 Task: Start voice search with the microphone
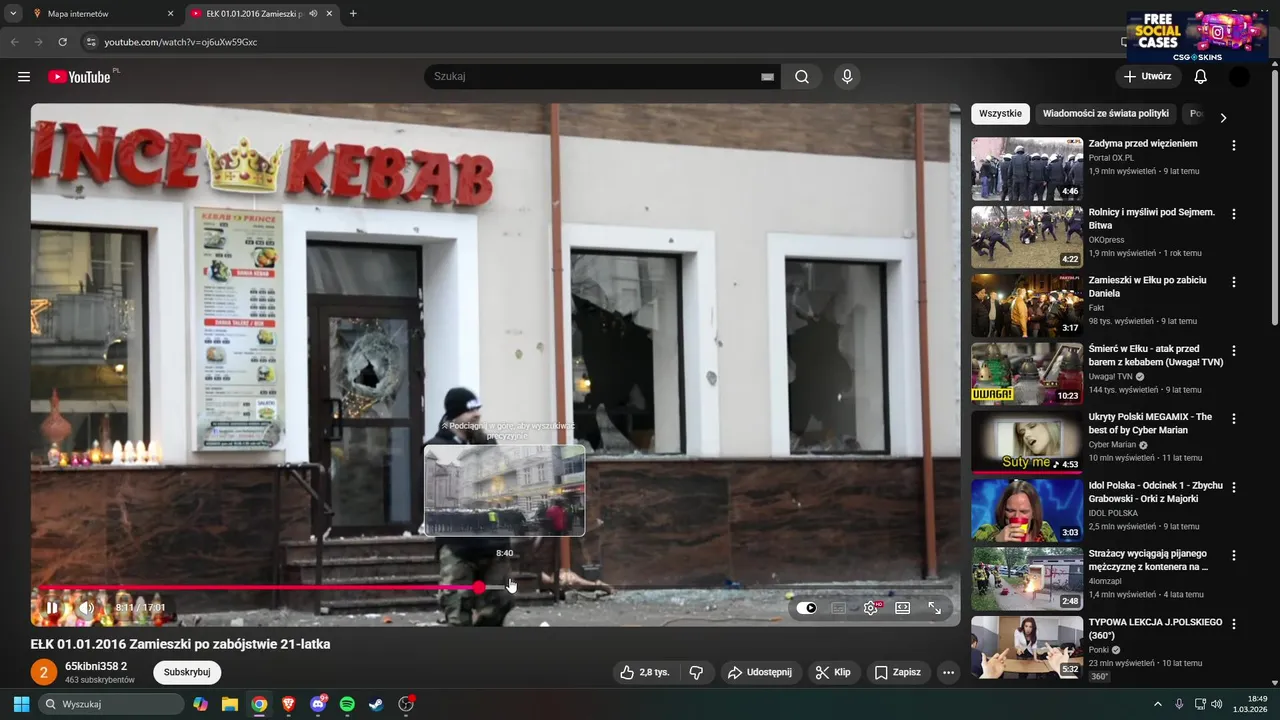pyautogui.click(x=847, y=77)
